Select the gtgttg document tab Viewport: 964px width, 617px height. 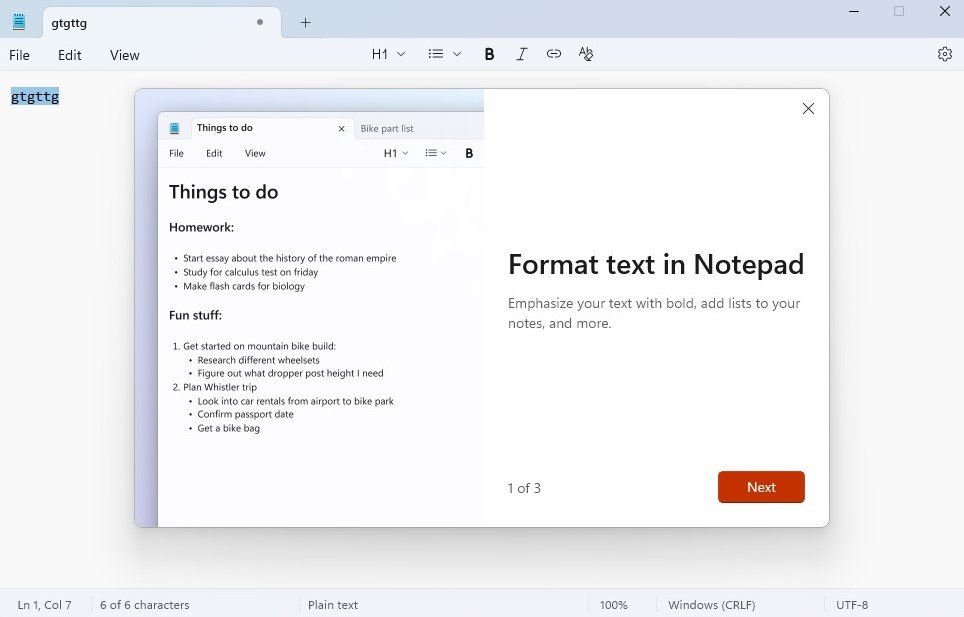pos(162,23)
